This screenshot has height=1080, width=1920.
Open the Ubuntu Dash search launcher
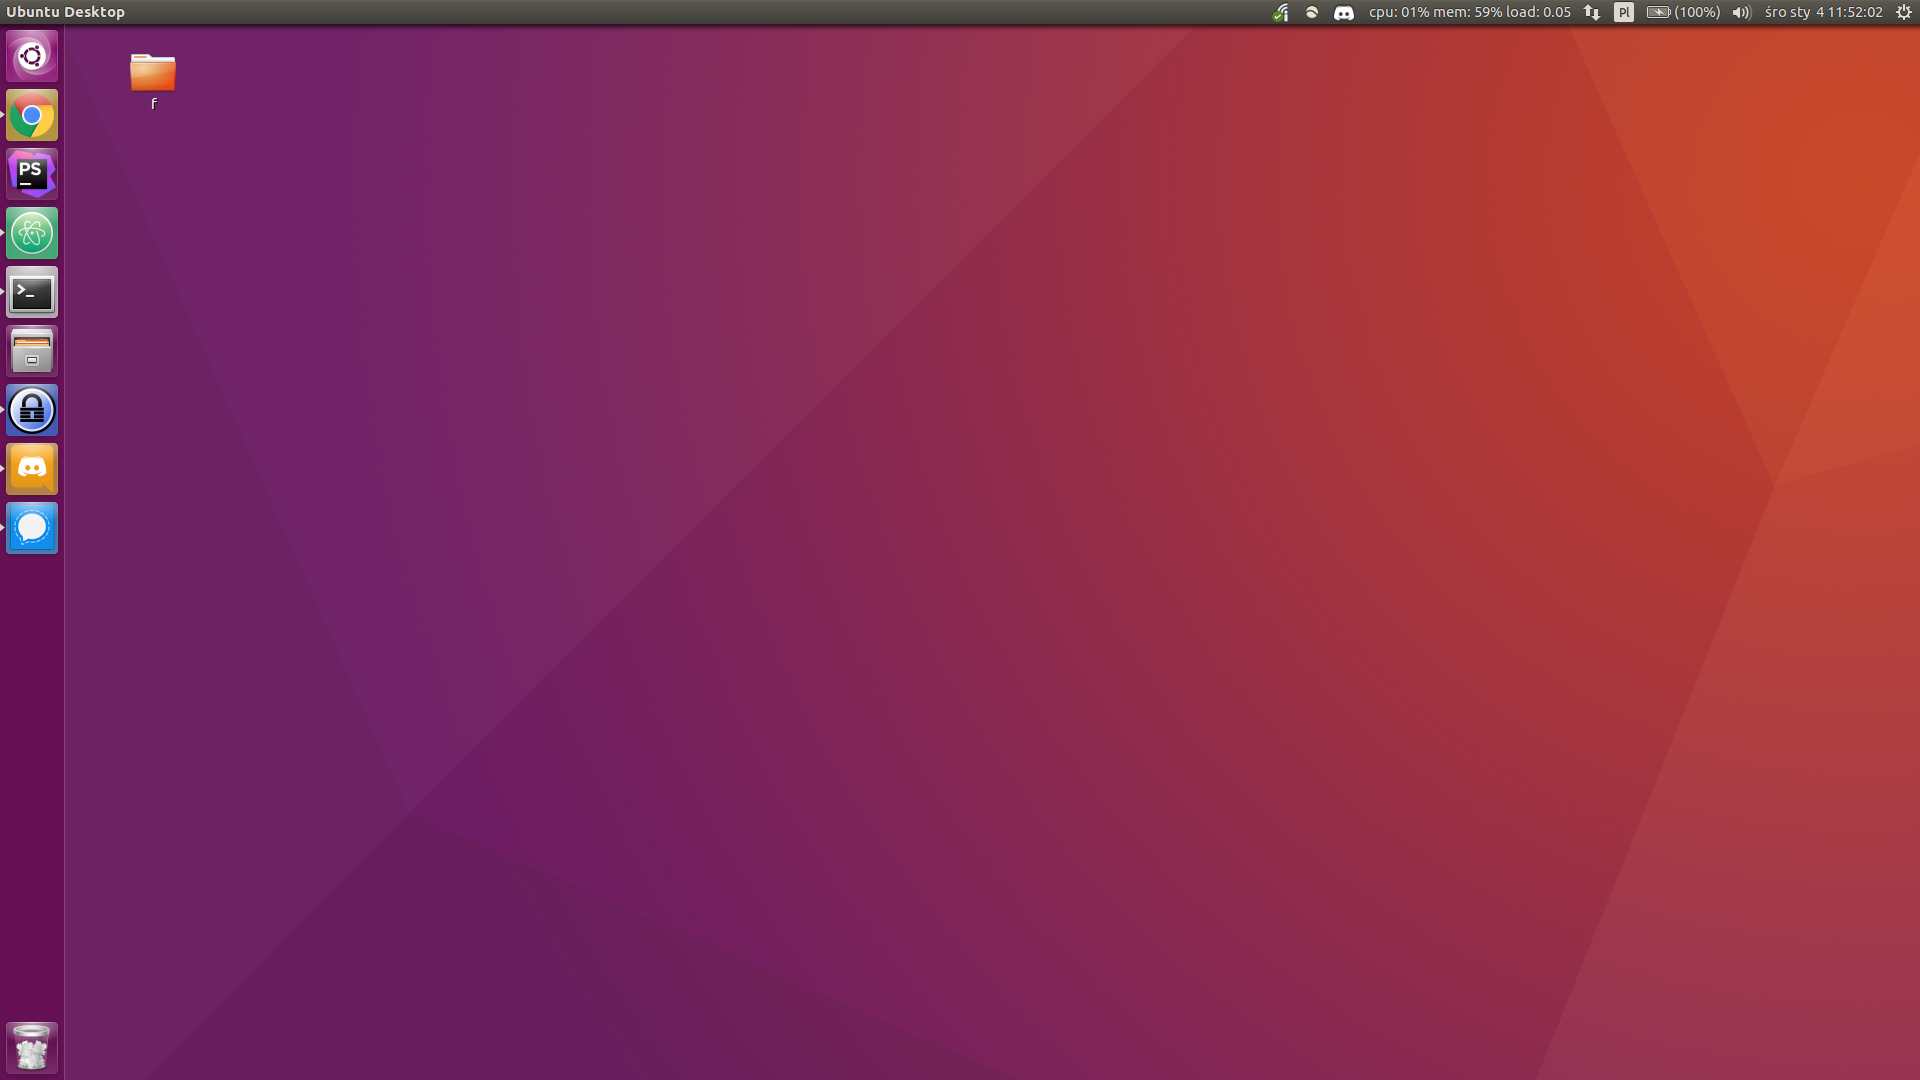[x=32, y=56]
